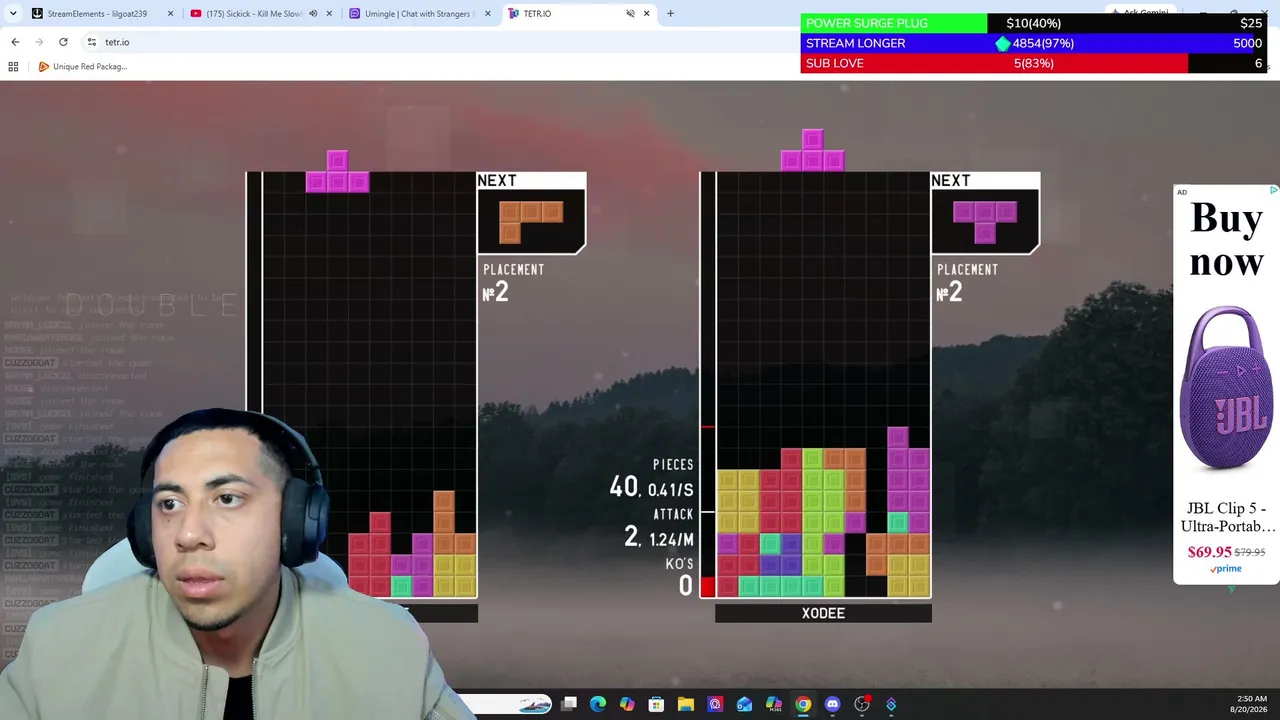1280x720 pixels.
Task: Open Task View from the taskbar
Action: (569, 704)
